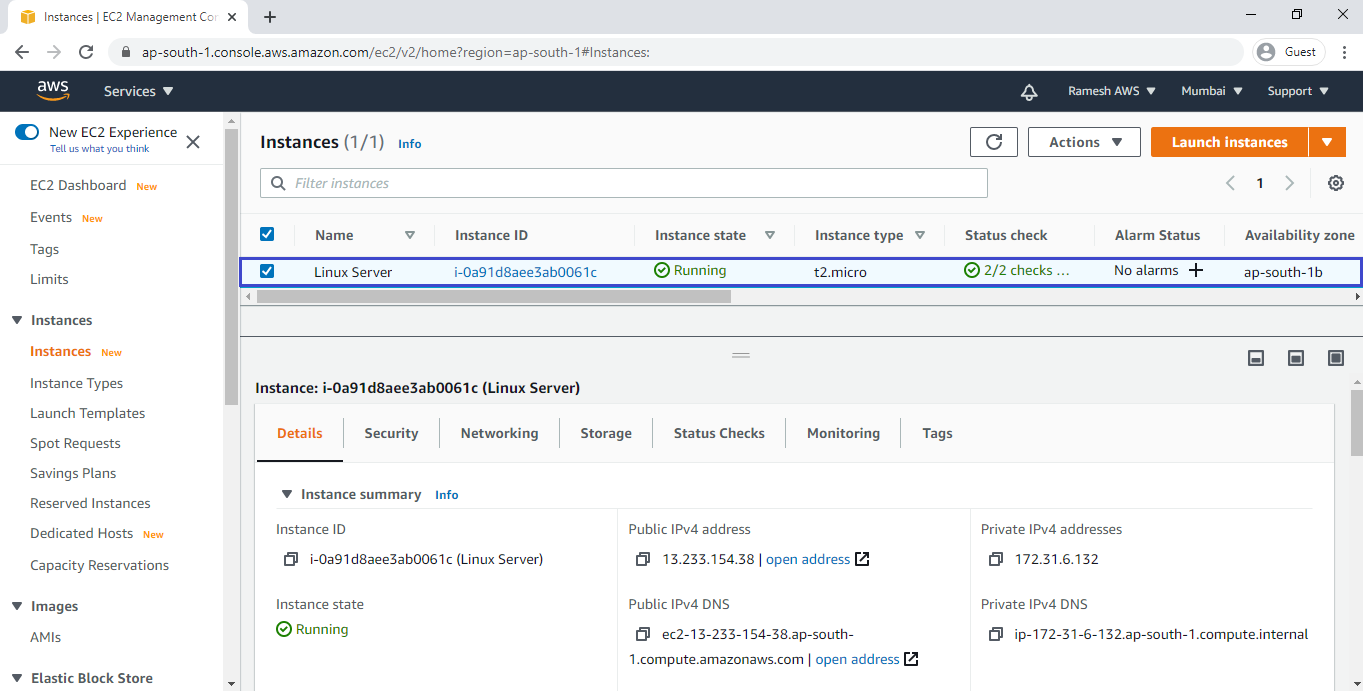Screen dimensions: 1363x691
Task: Collapse the Elastic Block Store section
Action: coord(16,678)
